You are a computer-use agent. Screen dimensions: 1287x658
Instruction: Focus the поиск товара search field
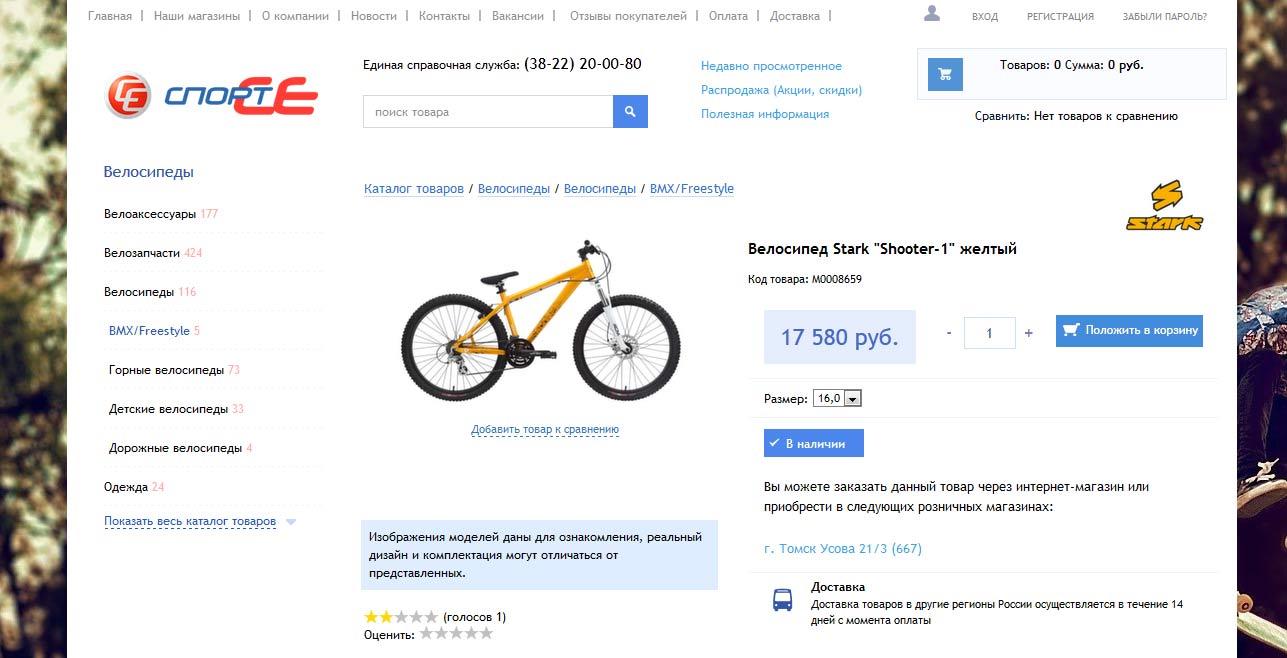pos(488,112)
